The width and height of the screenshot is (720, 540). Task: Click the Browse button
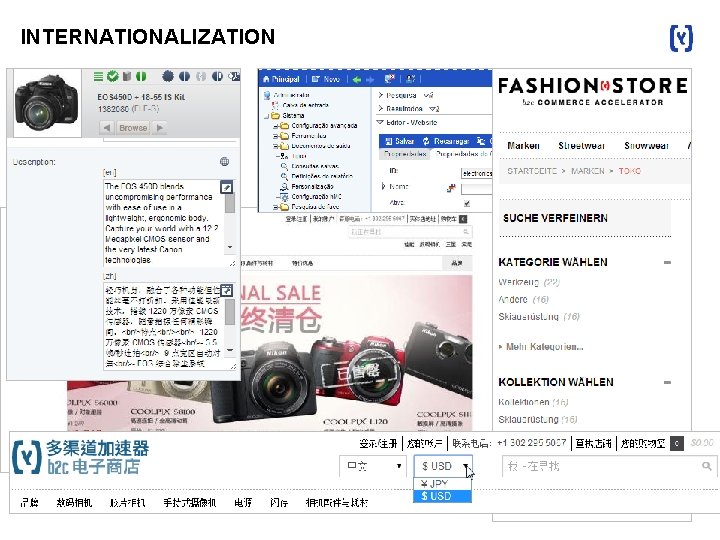pos(133,128)
